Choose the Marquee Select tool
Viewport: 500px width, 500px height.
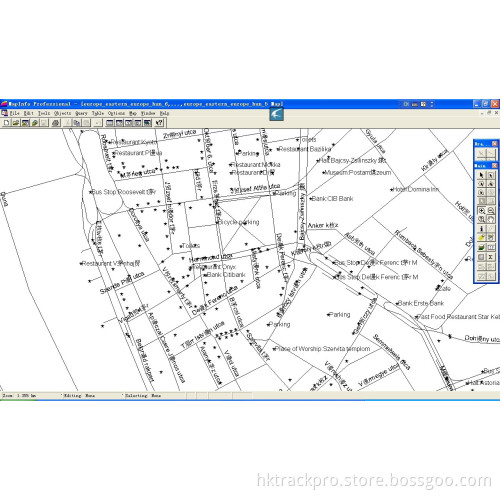[491, 175]
